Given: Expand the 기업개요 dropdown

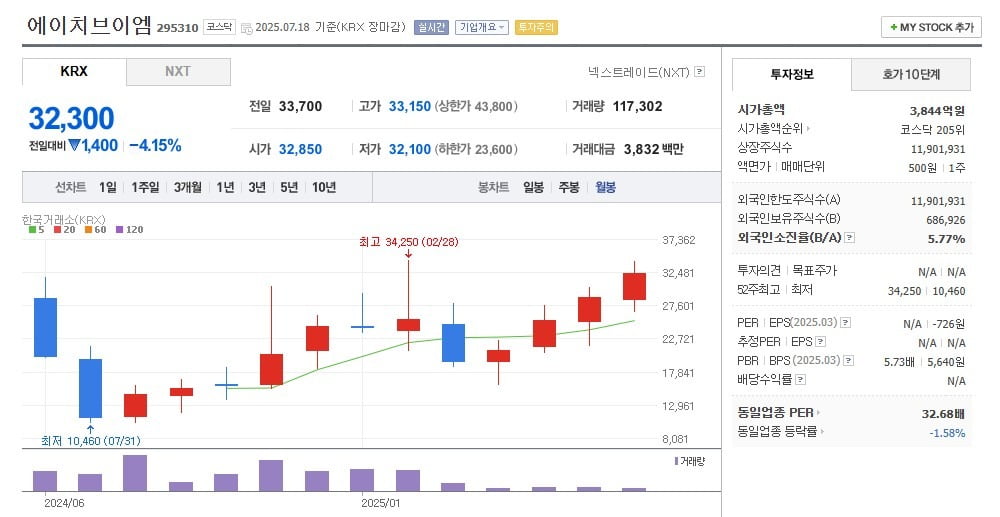Looking at the screenshot, I should [x=482, y=27].
